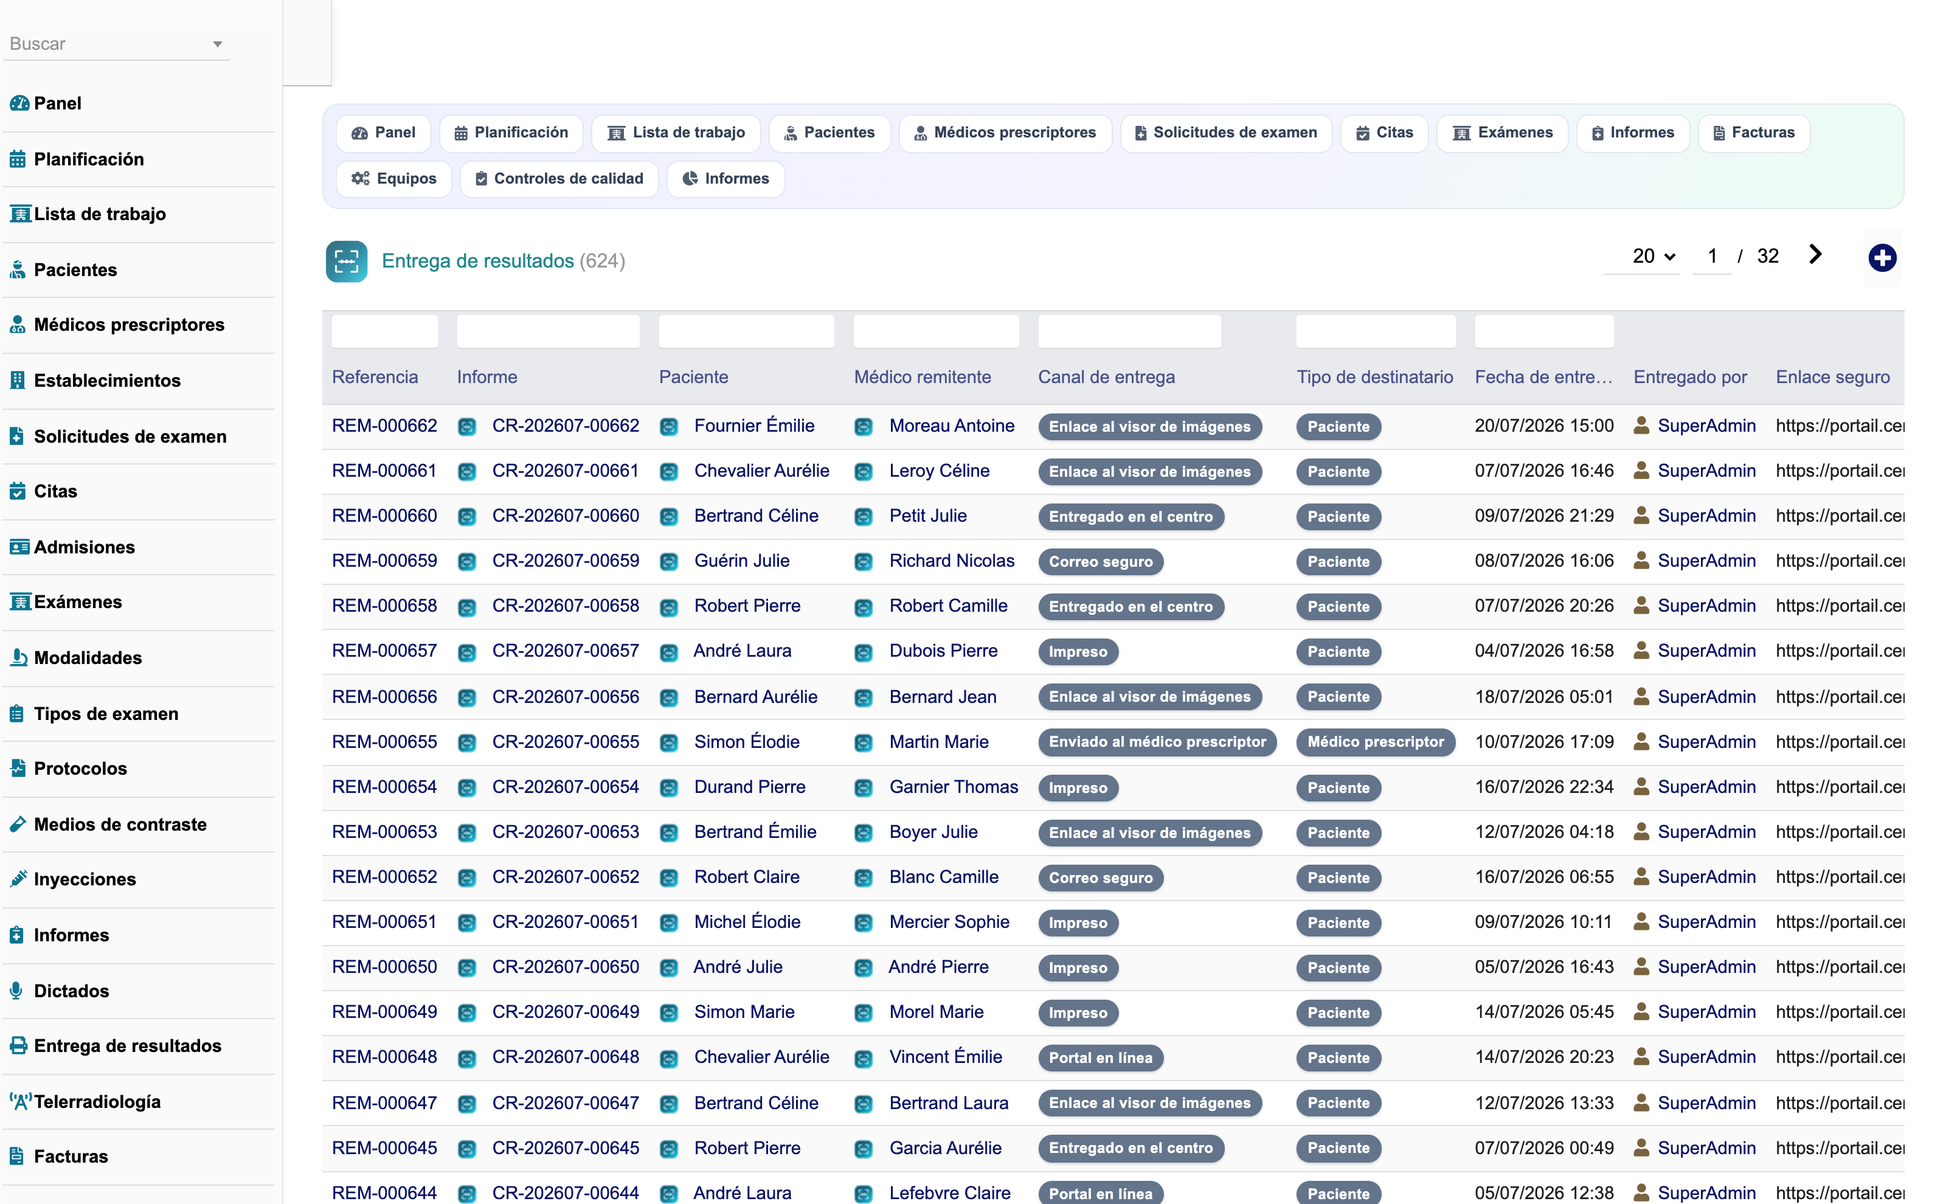
Task: Open Medios de contraste in sidebar
Action: [120, 825]
